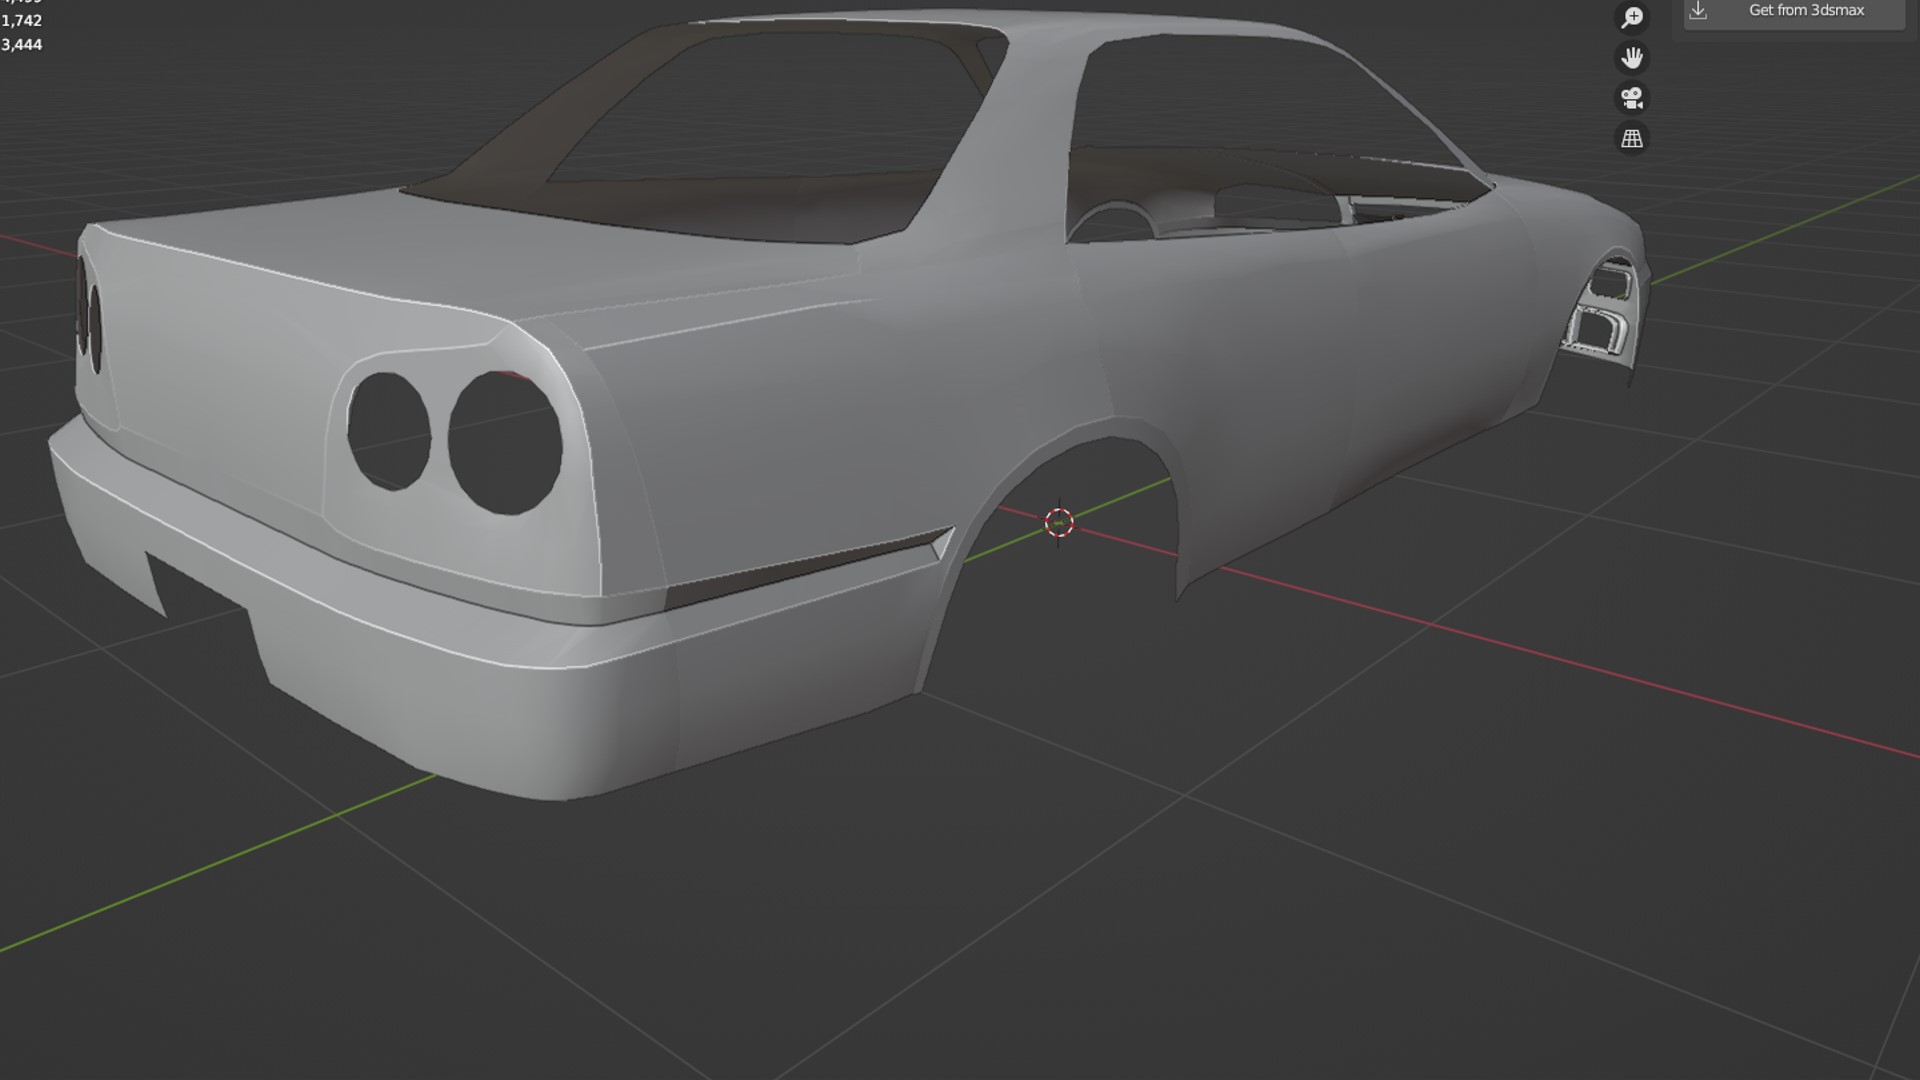The width and height of the screenshot is (1920, 1080).
Task: Click the larger round taillight hole
Action: click(x=505, y=442)
